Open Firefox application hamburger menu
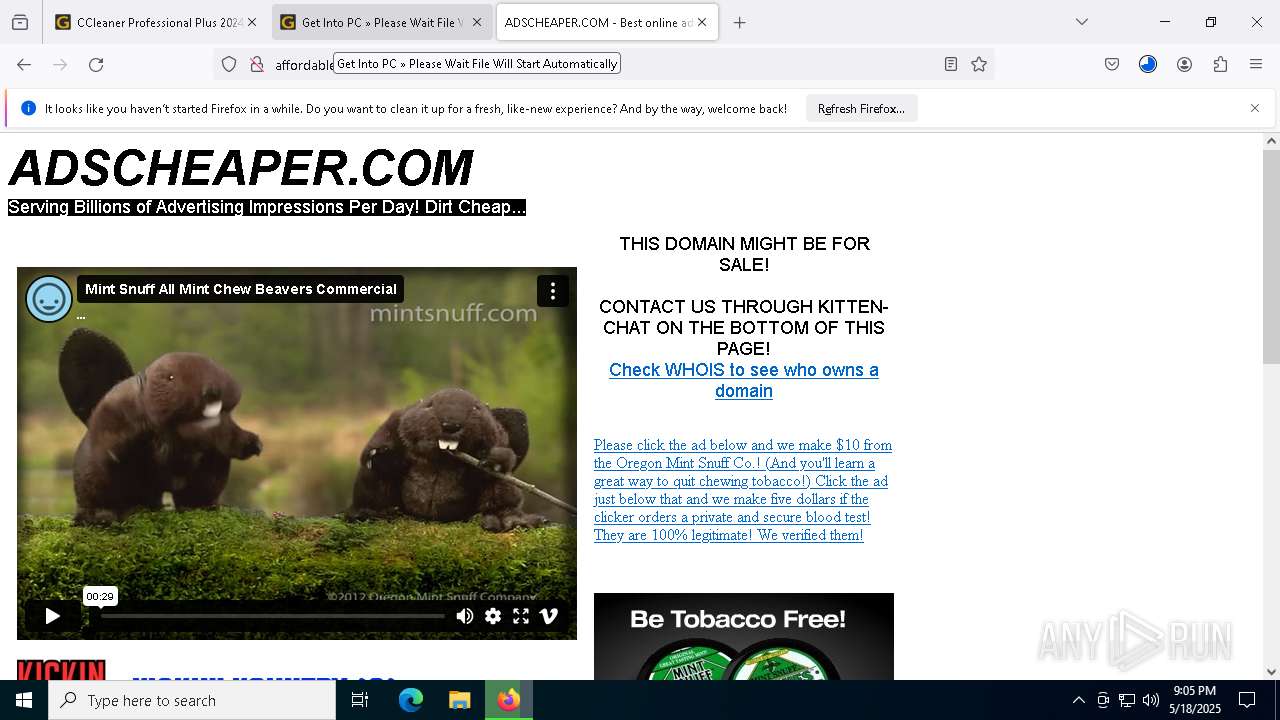This screenshot has height=720, width=1280. pos(1256,64)
